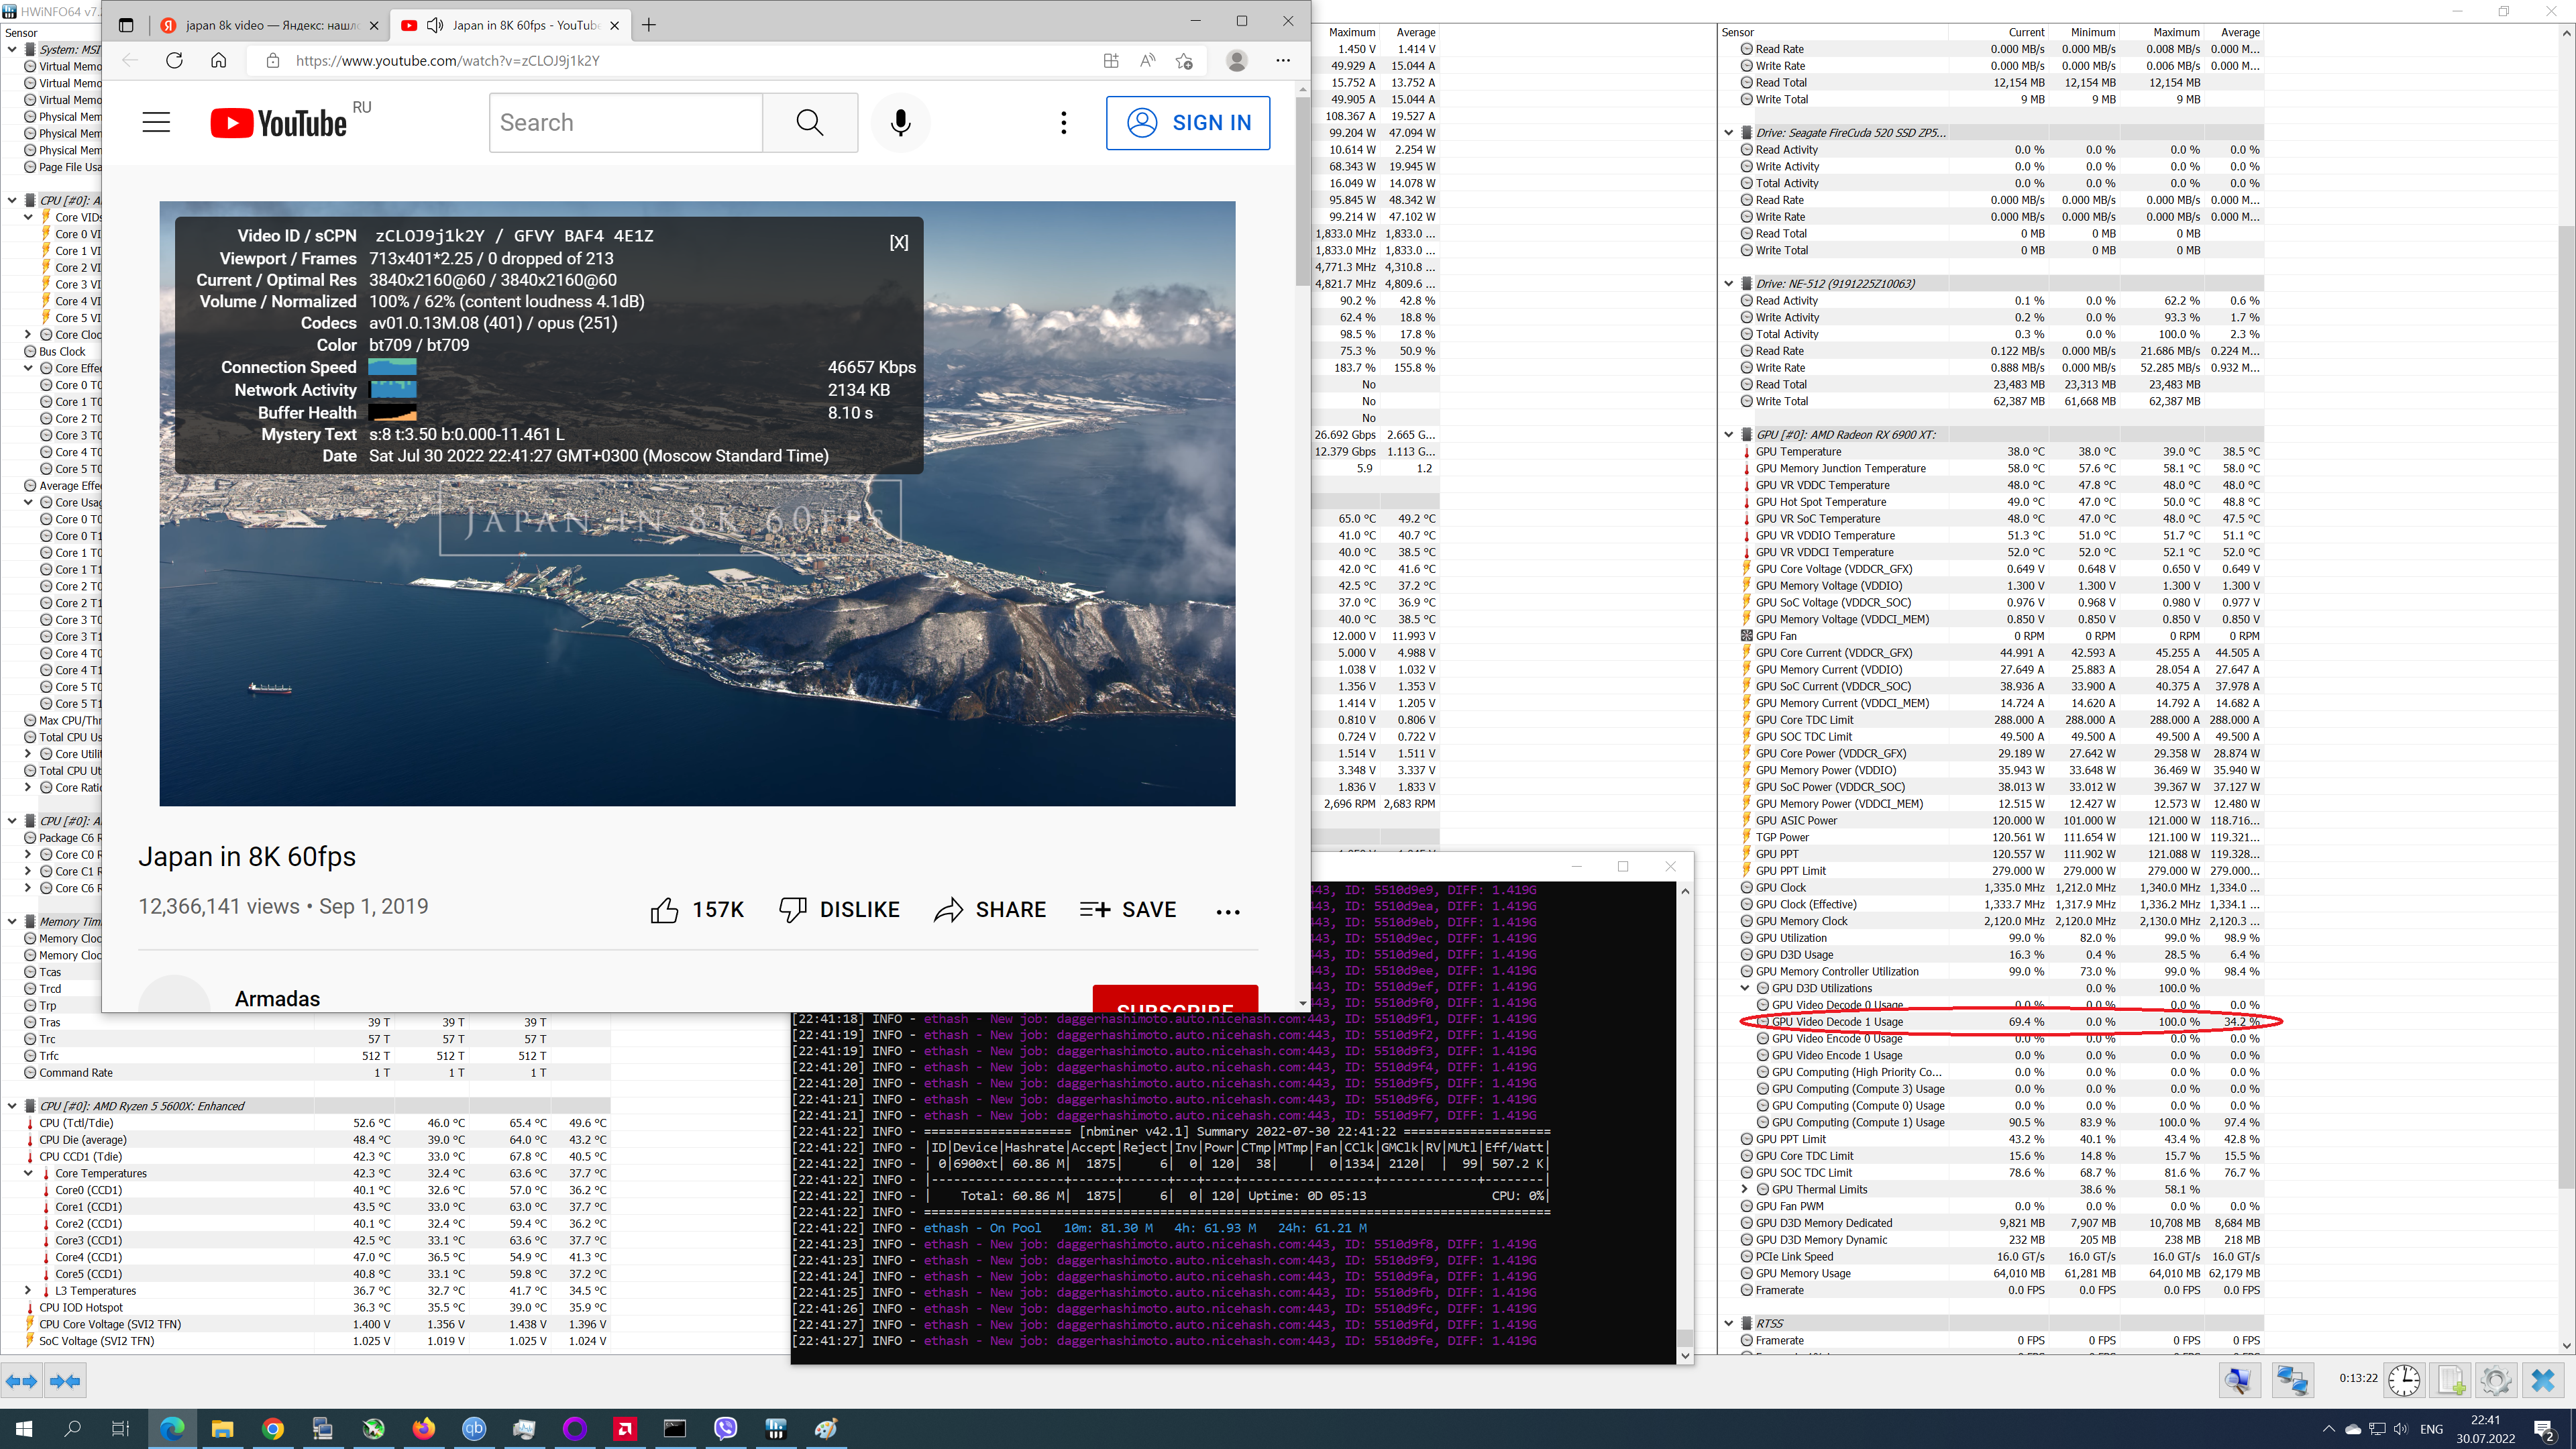
Task: Open the SAVE to playlist option
Action: [x=1128, y=910]
